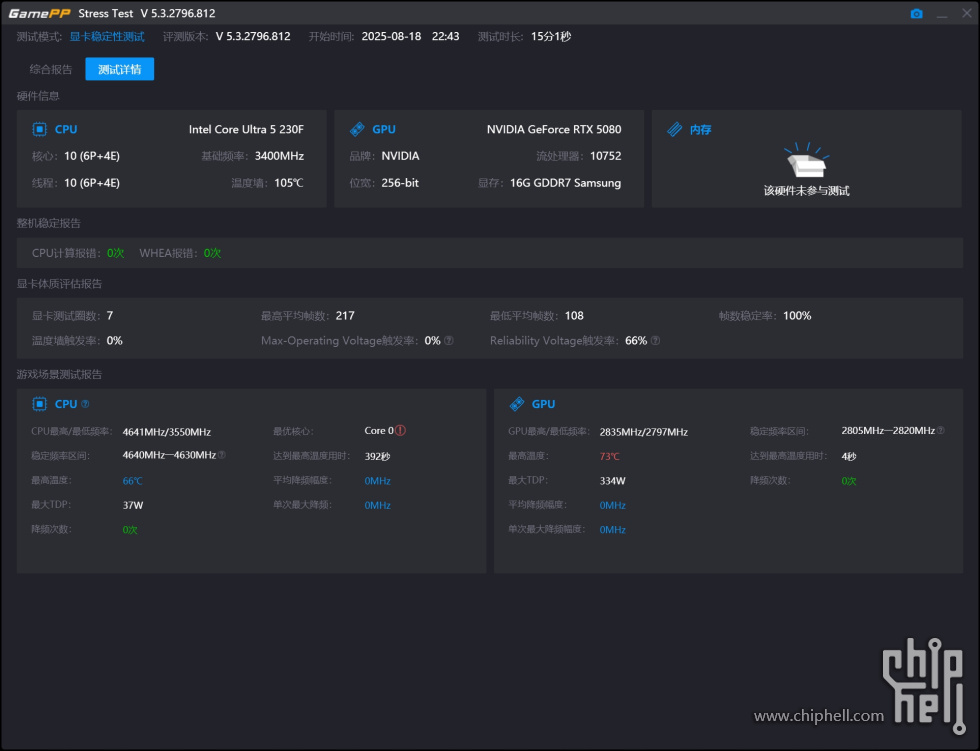
Task: Click the 4641MHz/3550MHz CPU frequency value
Action: click(x=167, y=432)
